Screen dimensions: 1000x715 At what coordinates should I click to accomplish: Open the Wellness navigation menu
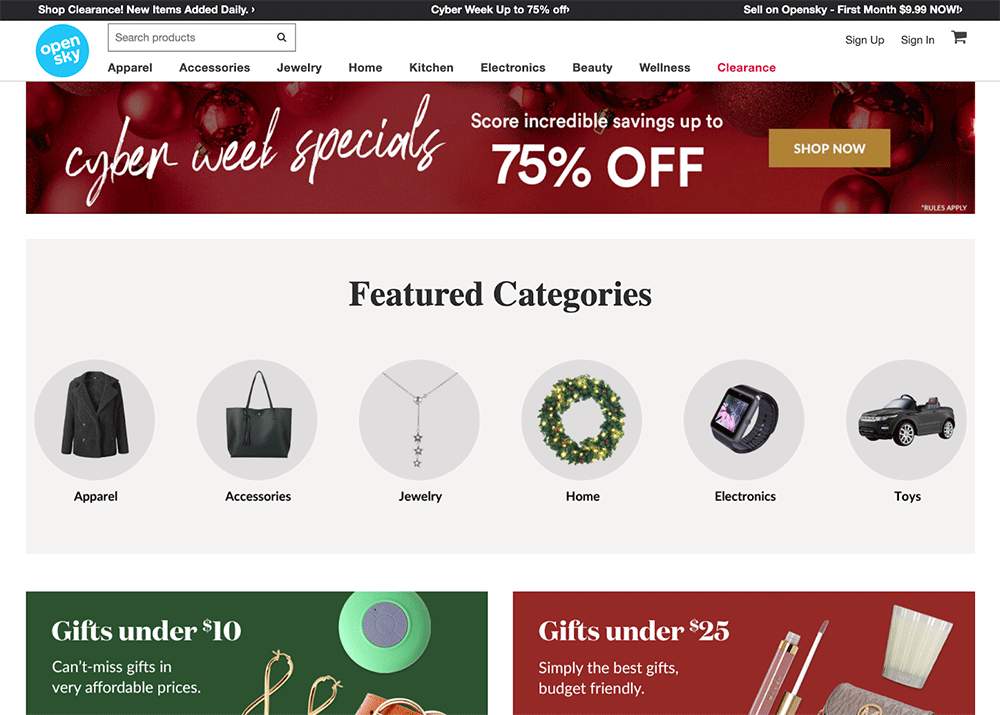[665, 68]
